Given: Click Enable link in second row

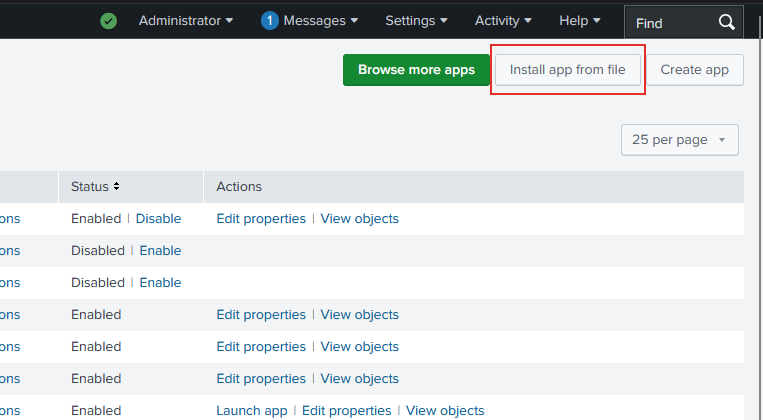Looking at the screenshot, I should pyautogui.click(x=160, y=251).
